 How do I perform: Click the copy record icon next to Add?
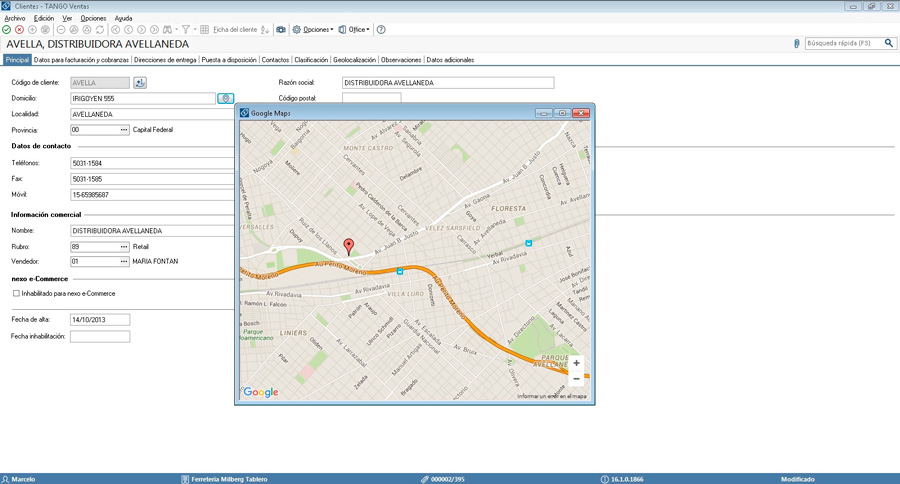[45, 30]
